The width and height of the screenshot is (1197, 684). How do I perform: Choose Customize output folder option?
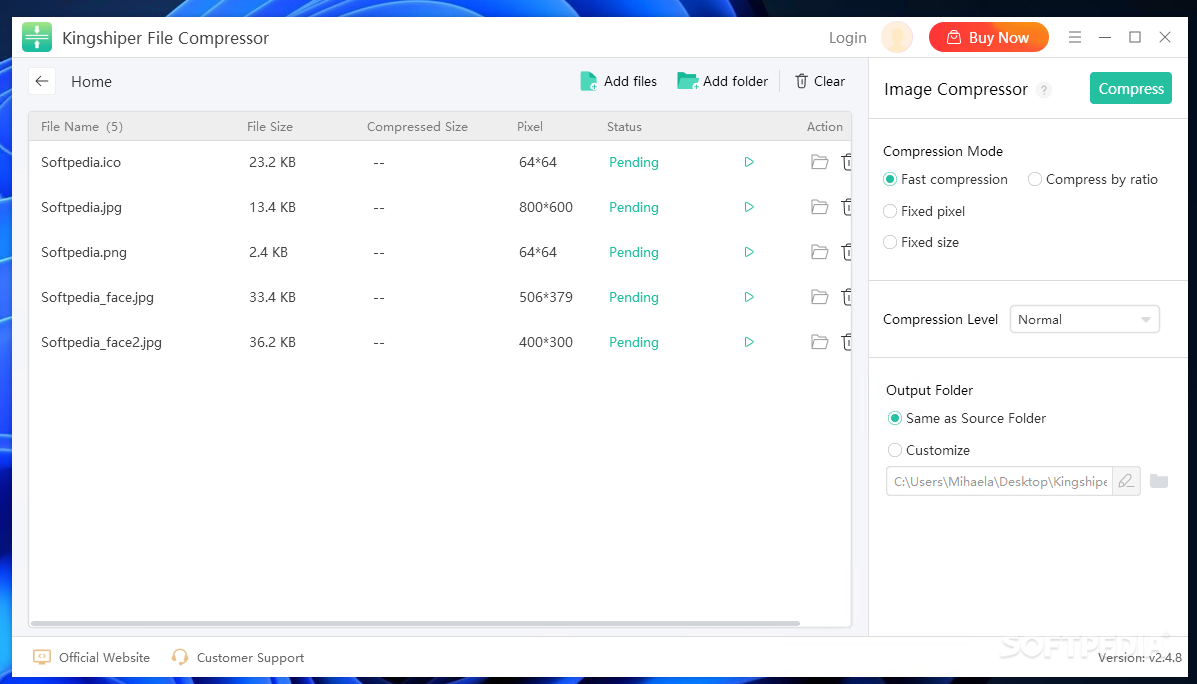pyautogui.click(x=928, y=450)
